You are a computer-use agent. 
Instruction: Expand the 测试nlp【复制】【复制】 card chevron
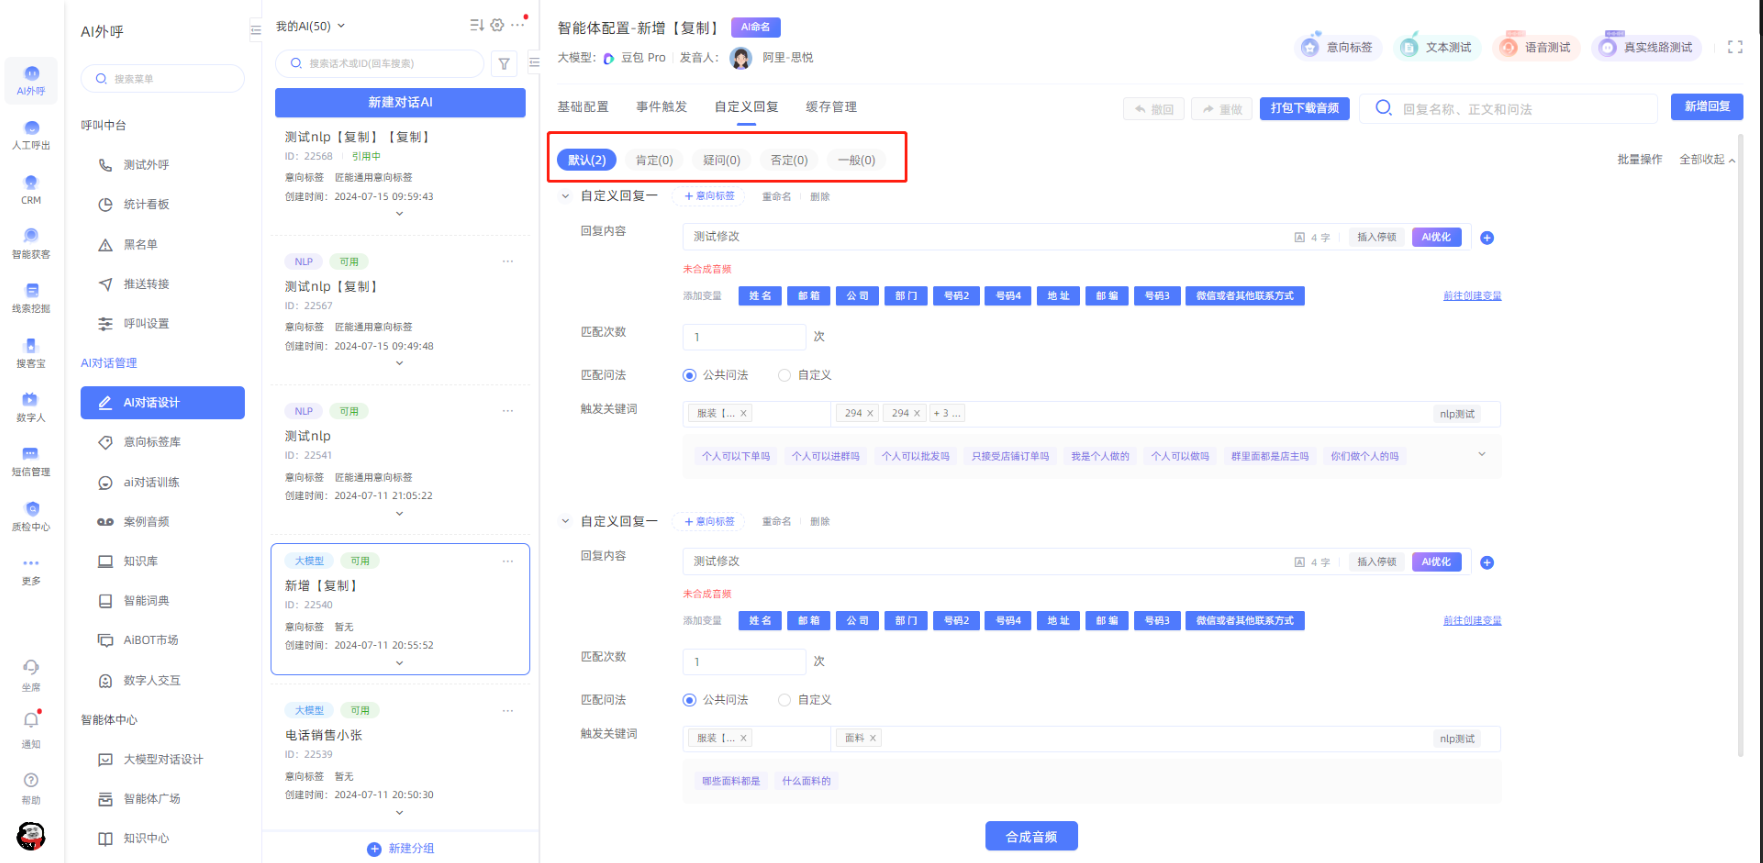pos(399,213)
